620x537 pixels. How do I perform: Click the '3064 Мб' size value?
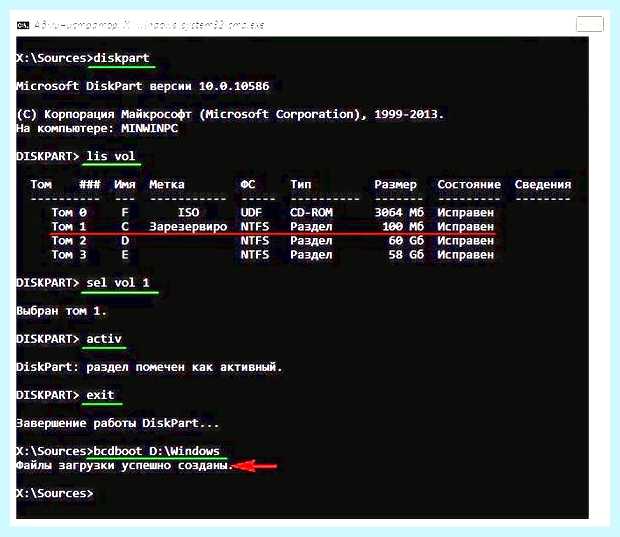(399, 213)
